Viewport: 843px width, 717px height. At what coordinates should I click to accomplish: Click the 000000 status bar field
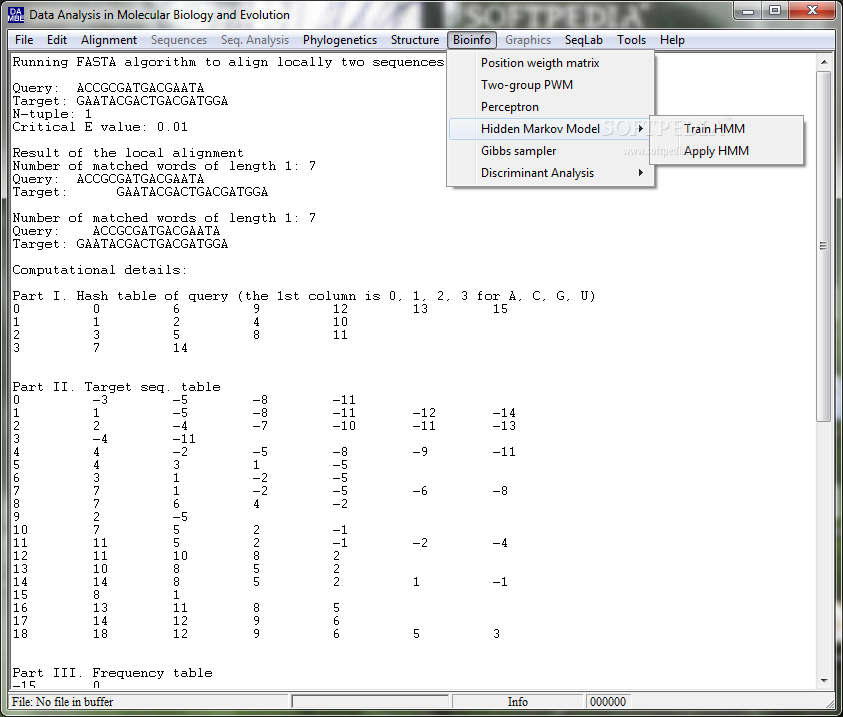pos(608,702)
